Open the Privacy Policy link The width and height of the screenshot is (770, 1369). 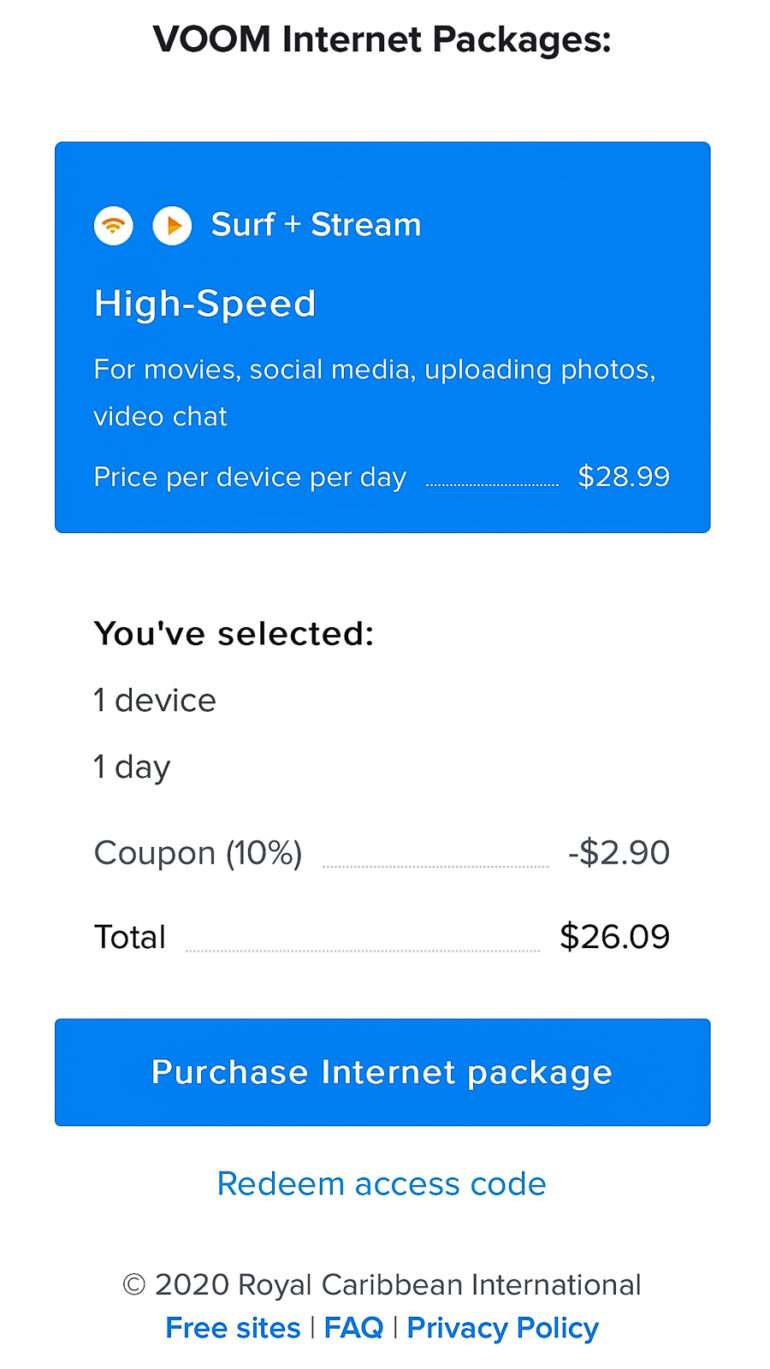[x=503, y=1328]
